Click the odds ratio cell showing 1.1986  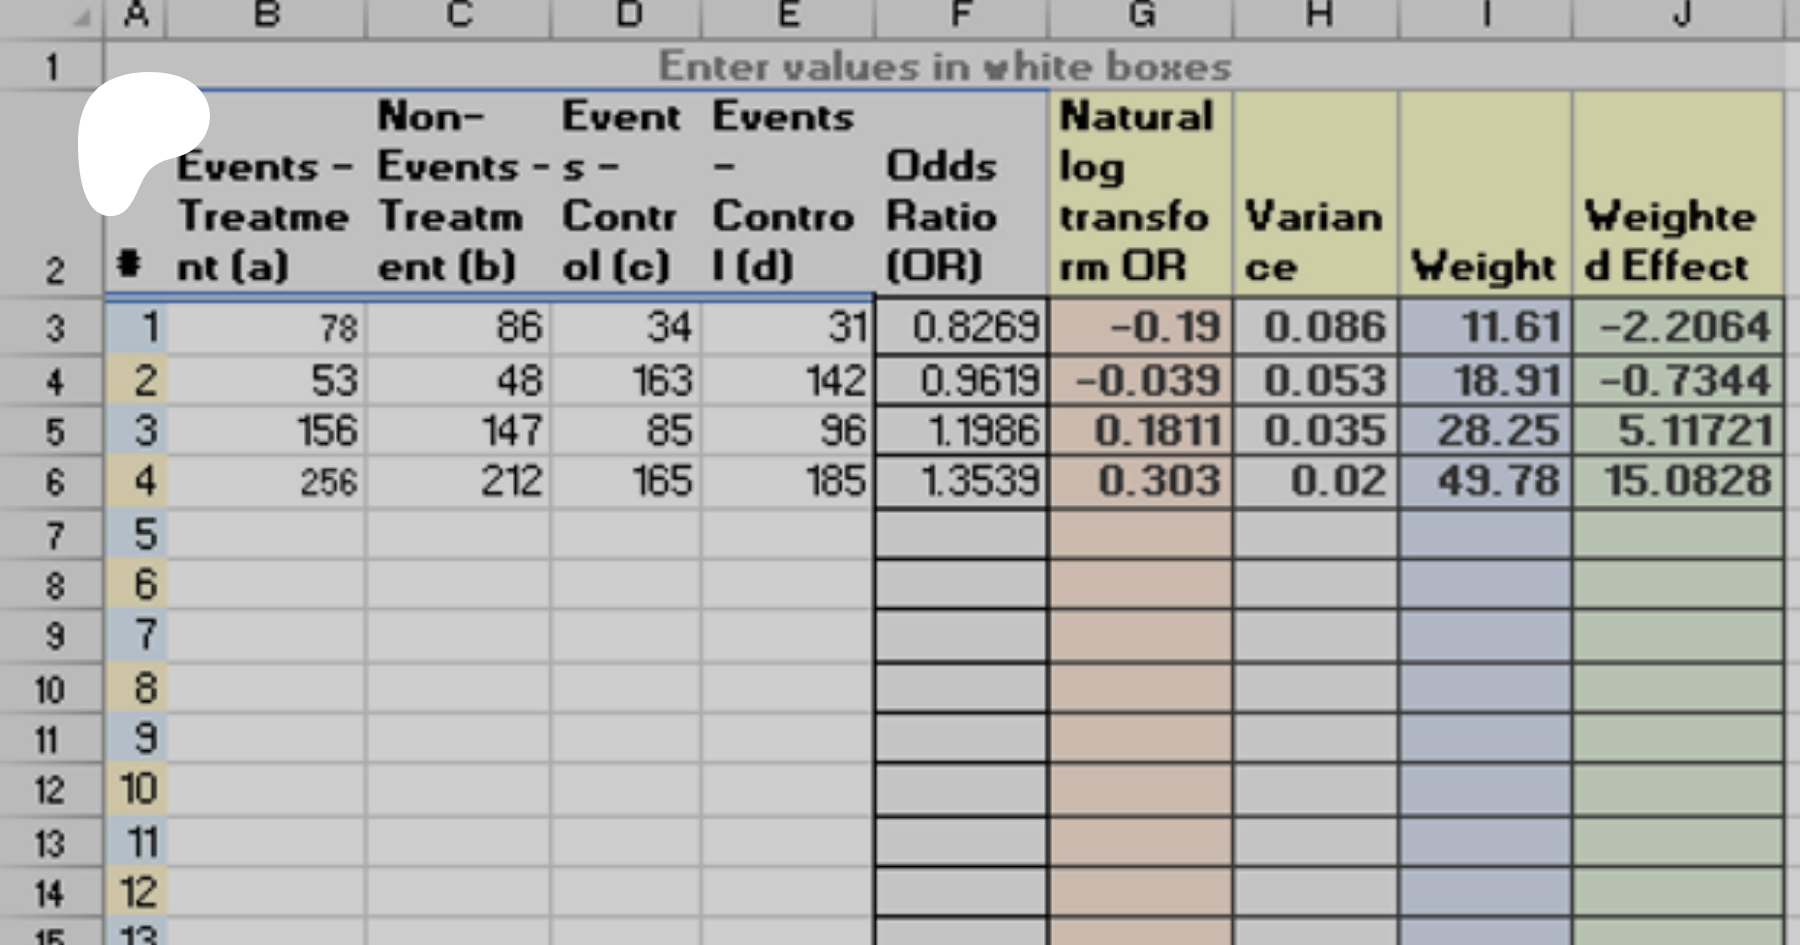[960, 431]
